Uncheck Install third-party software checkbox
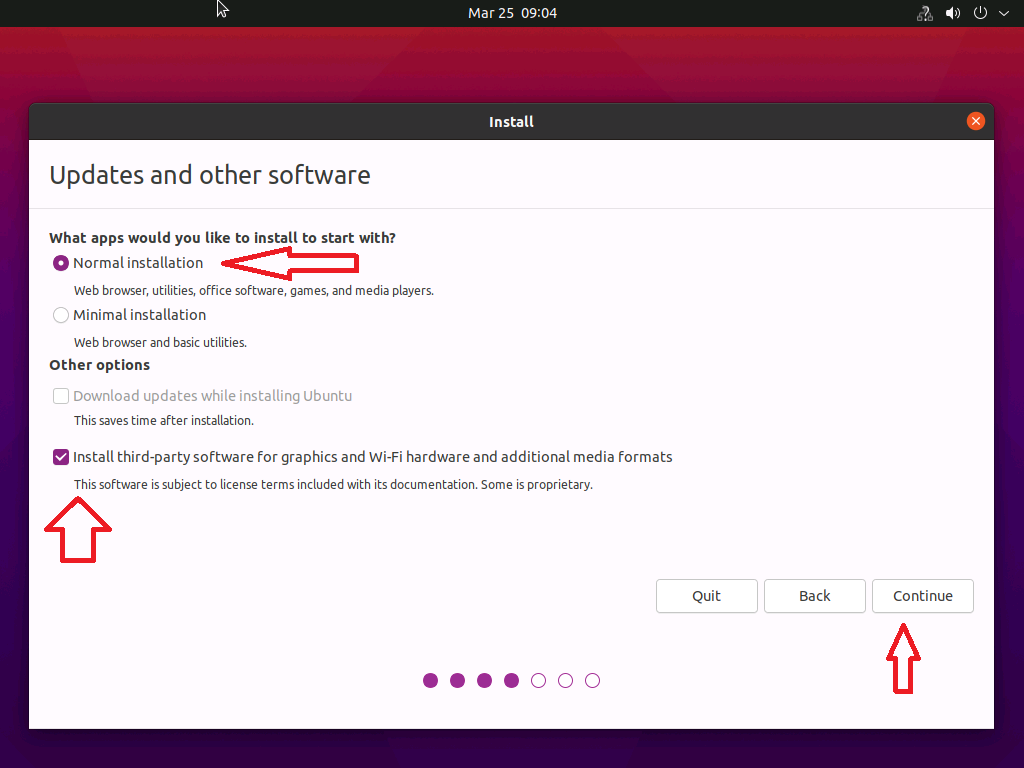This screenshot has width=1024, height=768. pos(61,457)
